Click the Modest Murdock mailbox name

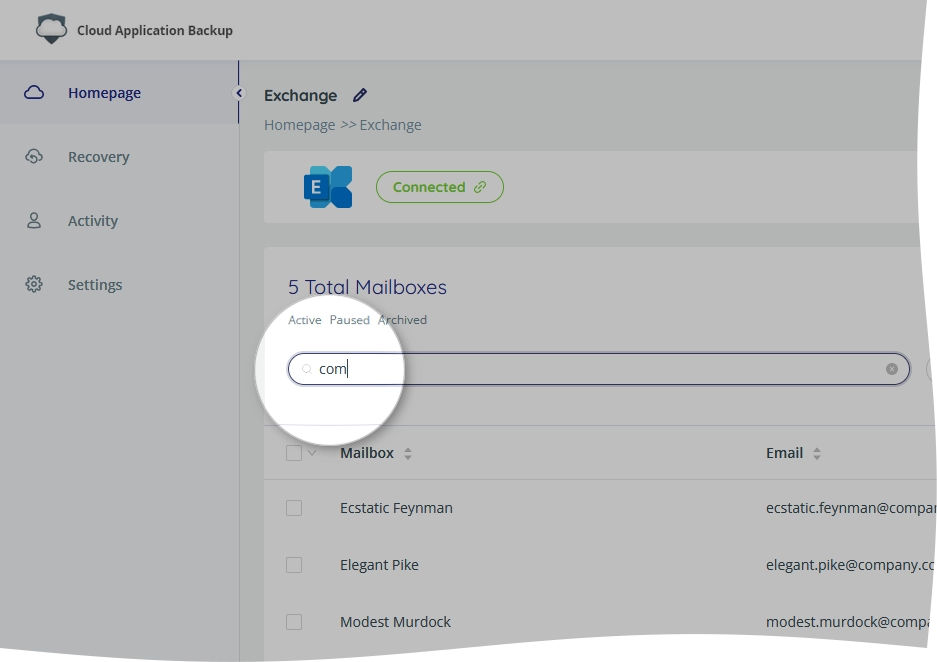click(x=396, y=622)
